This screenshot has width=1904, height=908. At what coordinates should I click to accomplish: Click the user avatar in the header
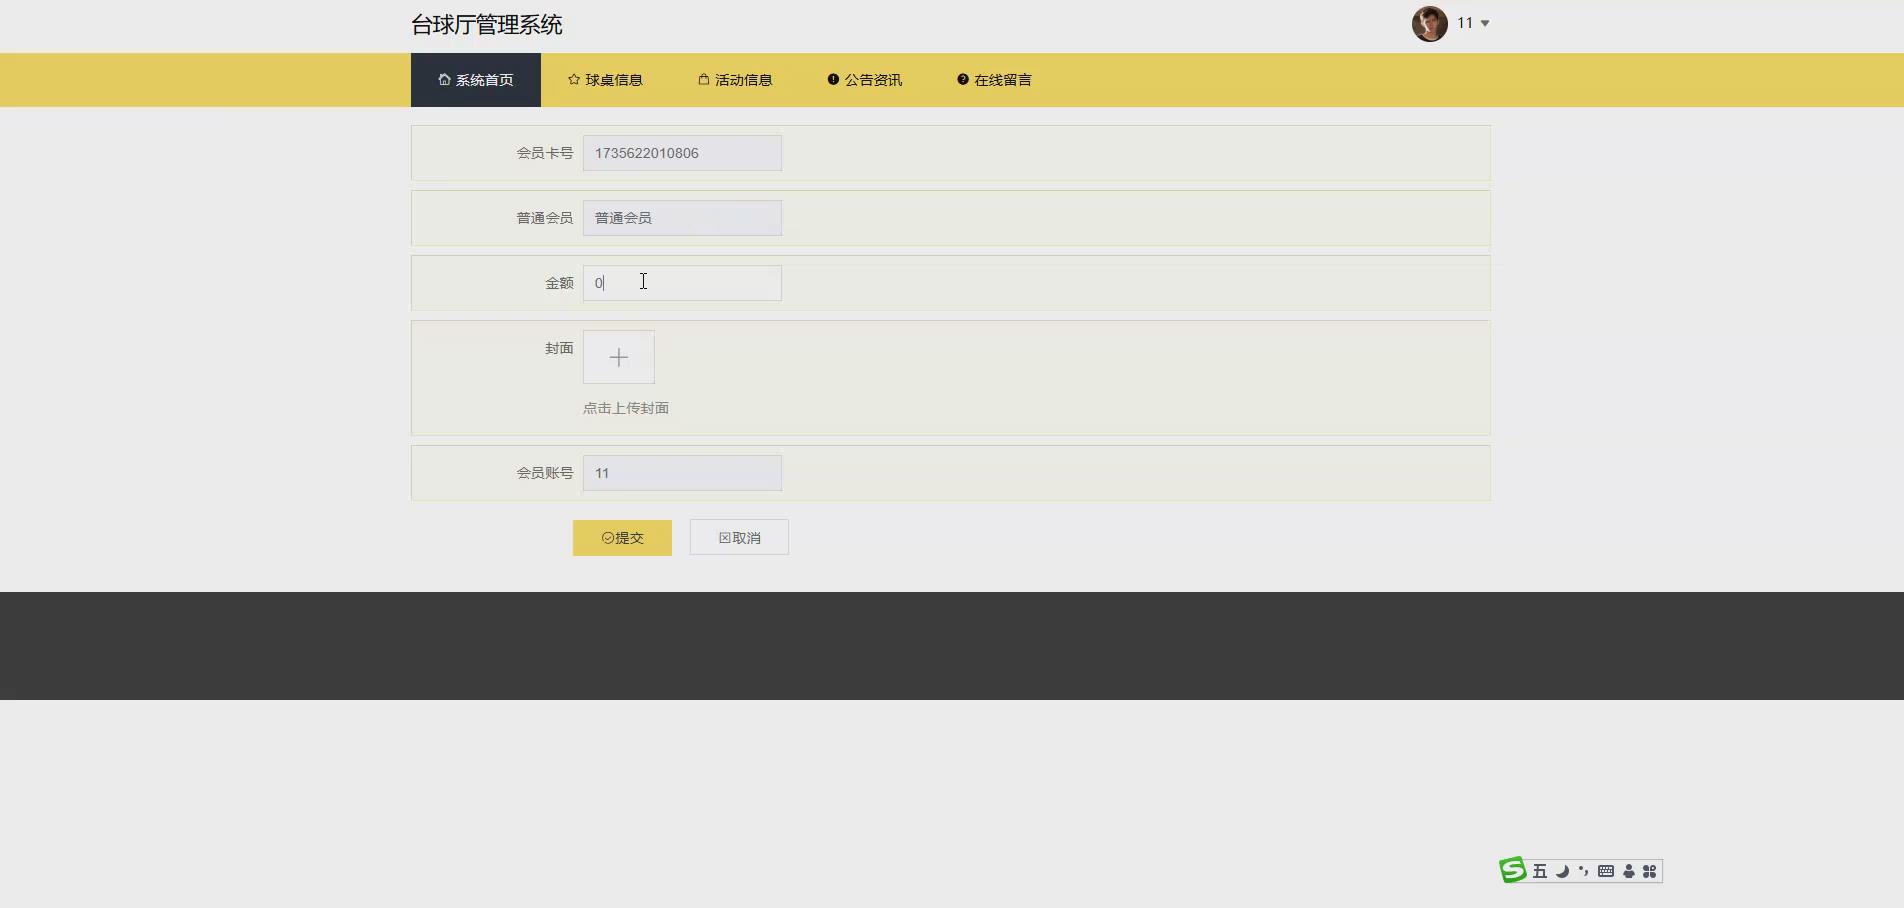coord(1429,23)
